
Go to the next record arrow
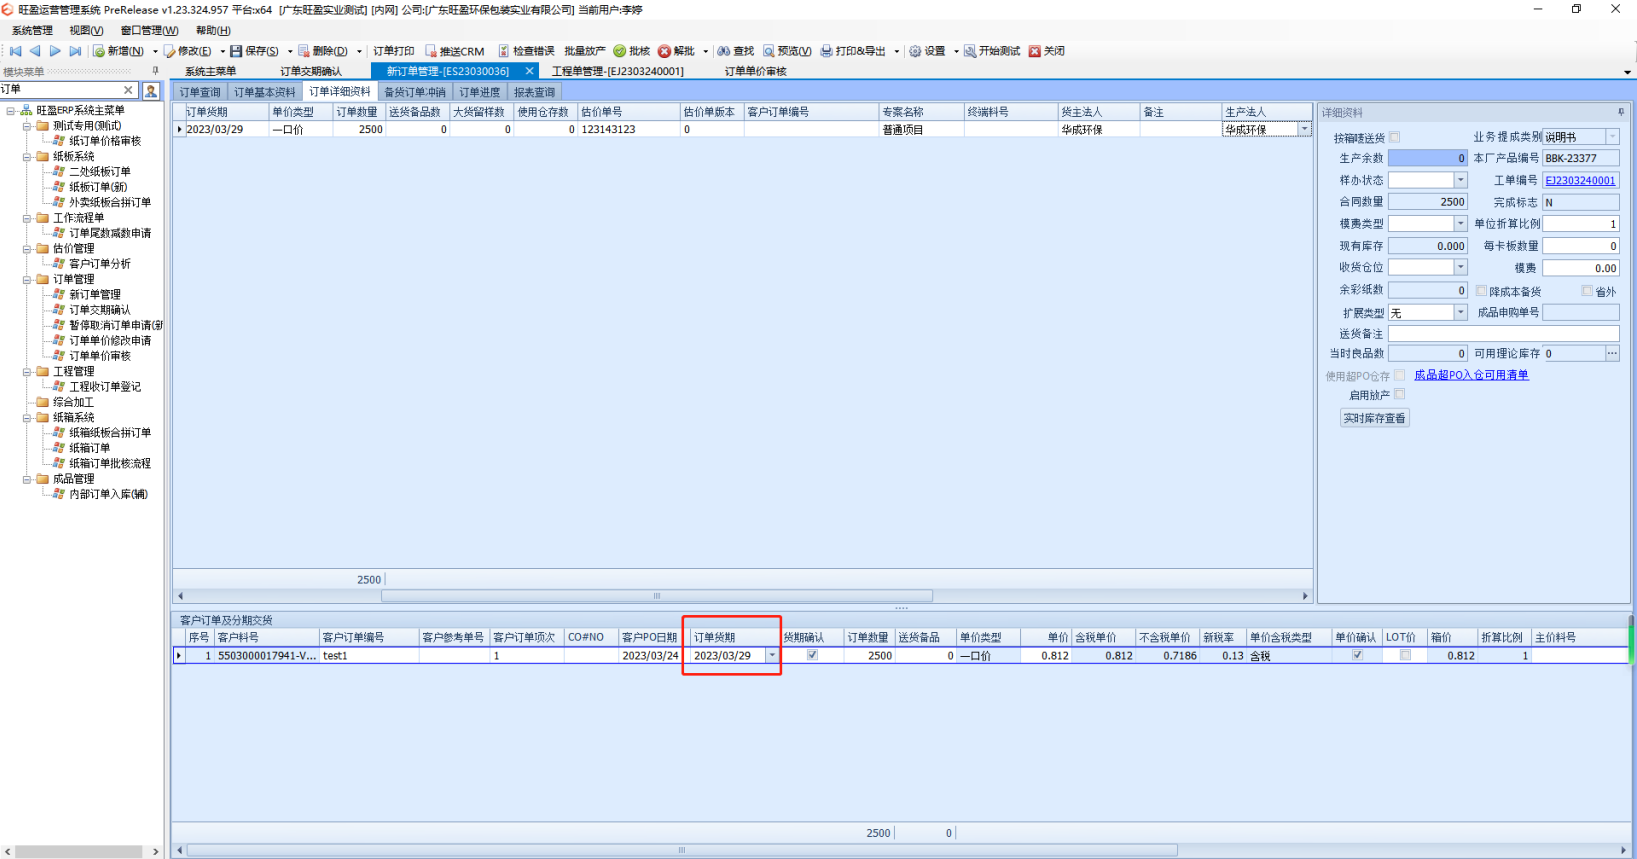click(55, 51)
